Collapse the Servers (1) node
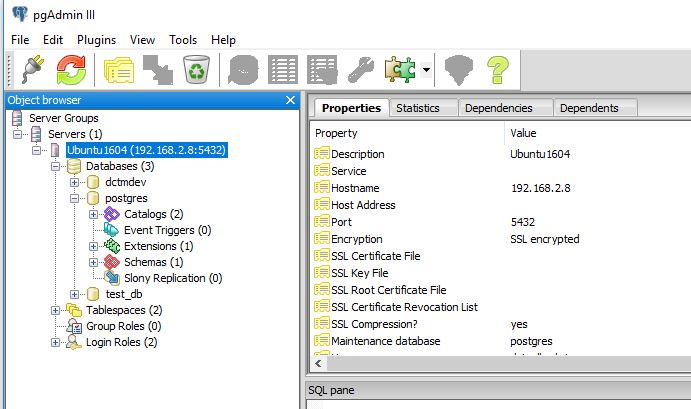691x409 pixels. coord(18,134)
